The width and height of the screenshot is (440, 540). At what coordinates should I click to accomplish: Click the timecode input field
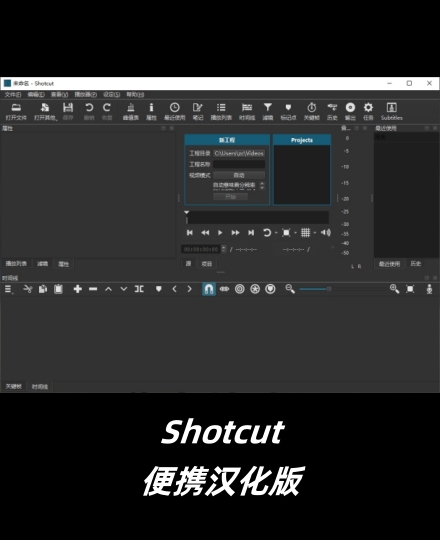coord(201,249)
